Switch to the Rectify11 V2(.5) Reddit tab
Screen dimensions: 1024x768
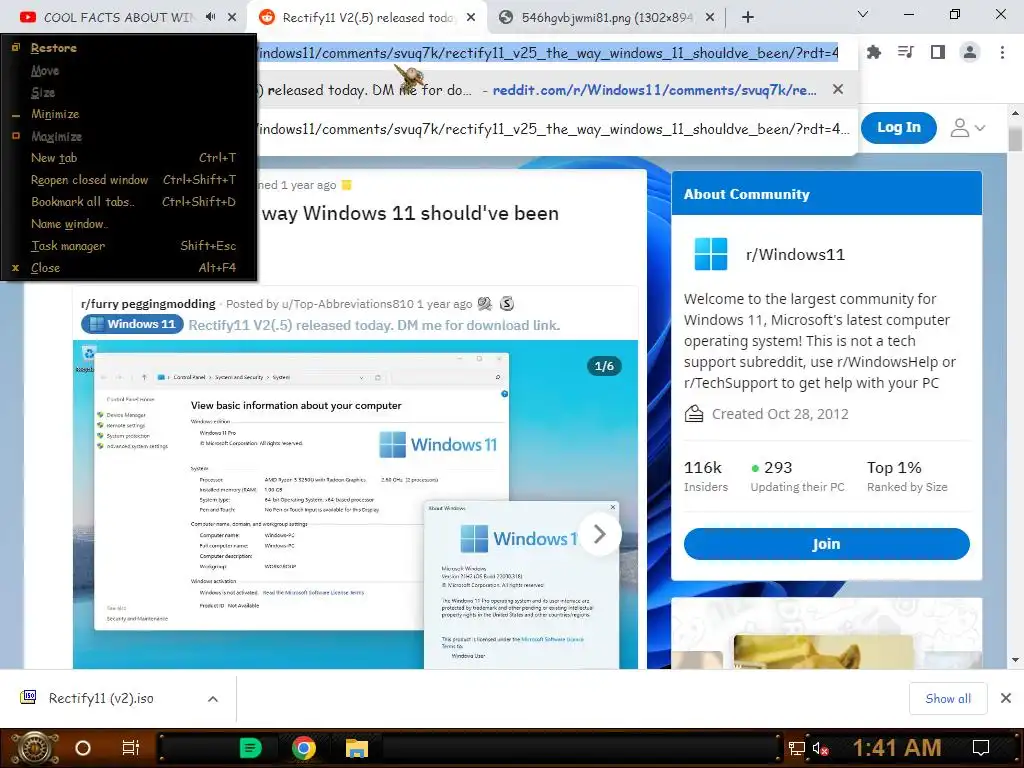point(366,18)
